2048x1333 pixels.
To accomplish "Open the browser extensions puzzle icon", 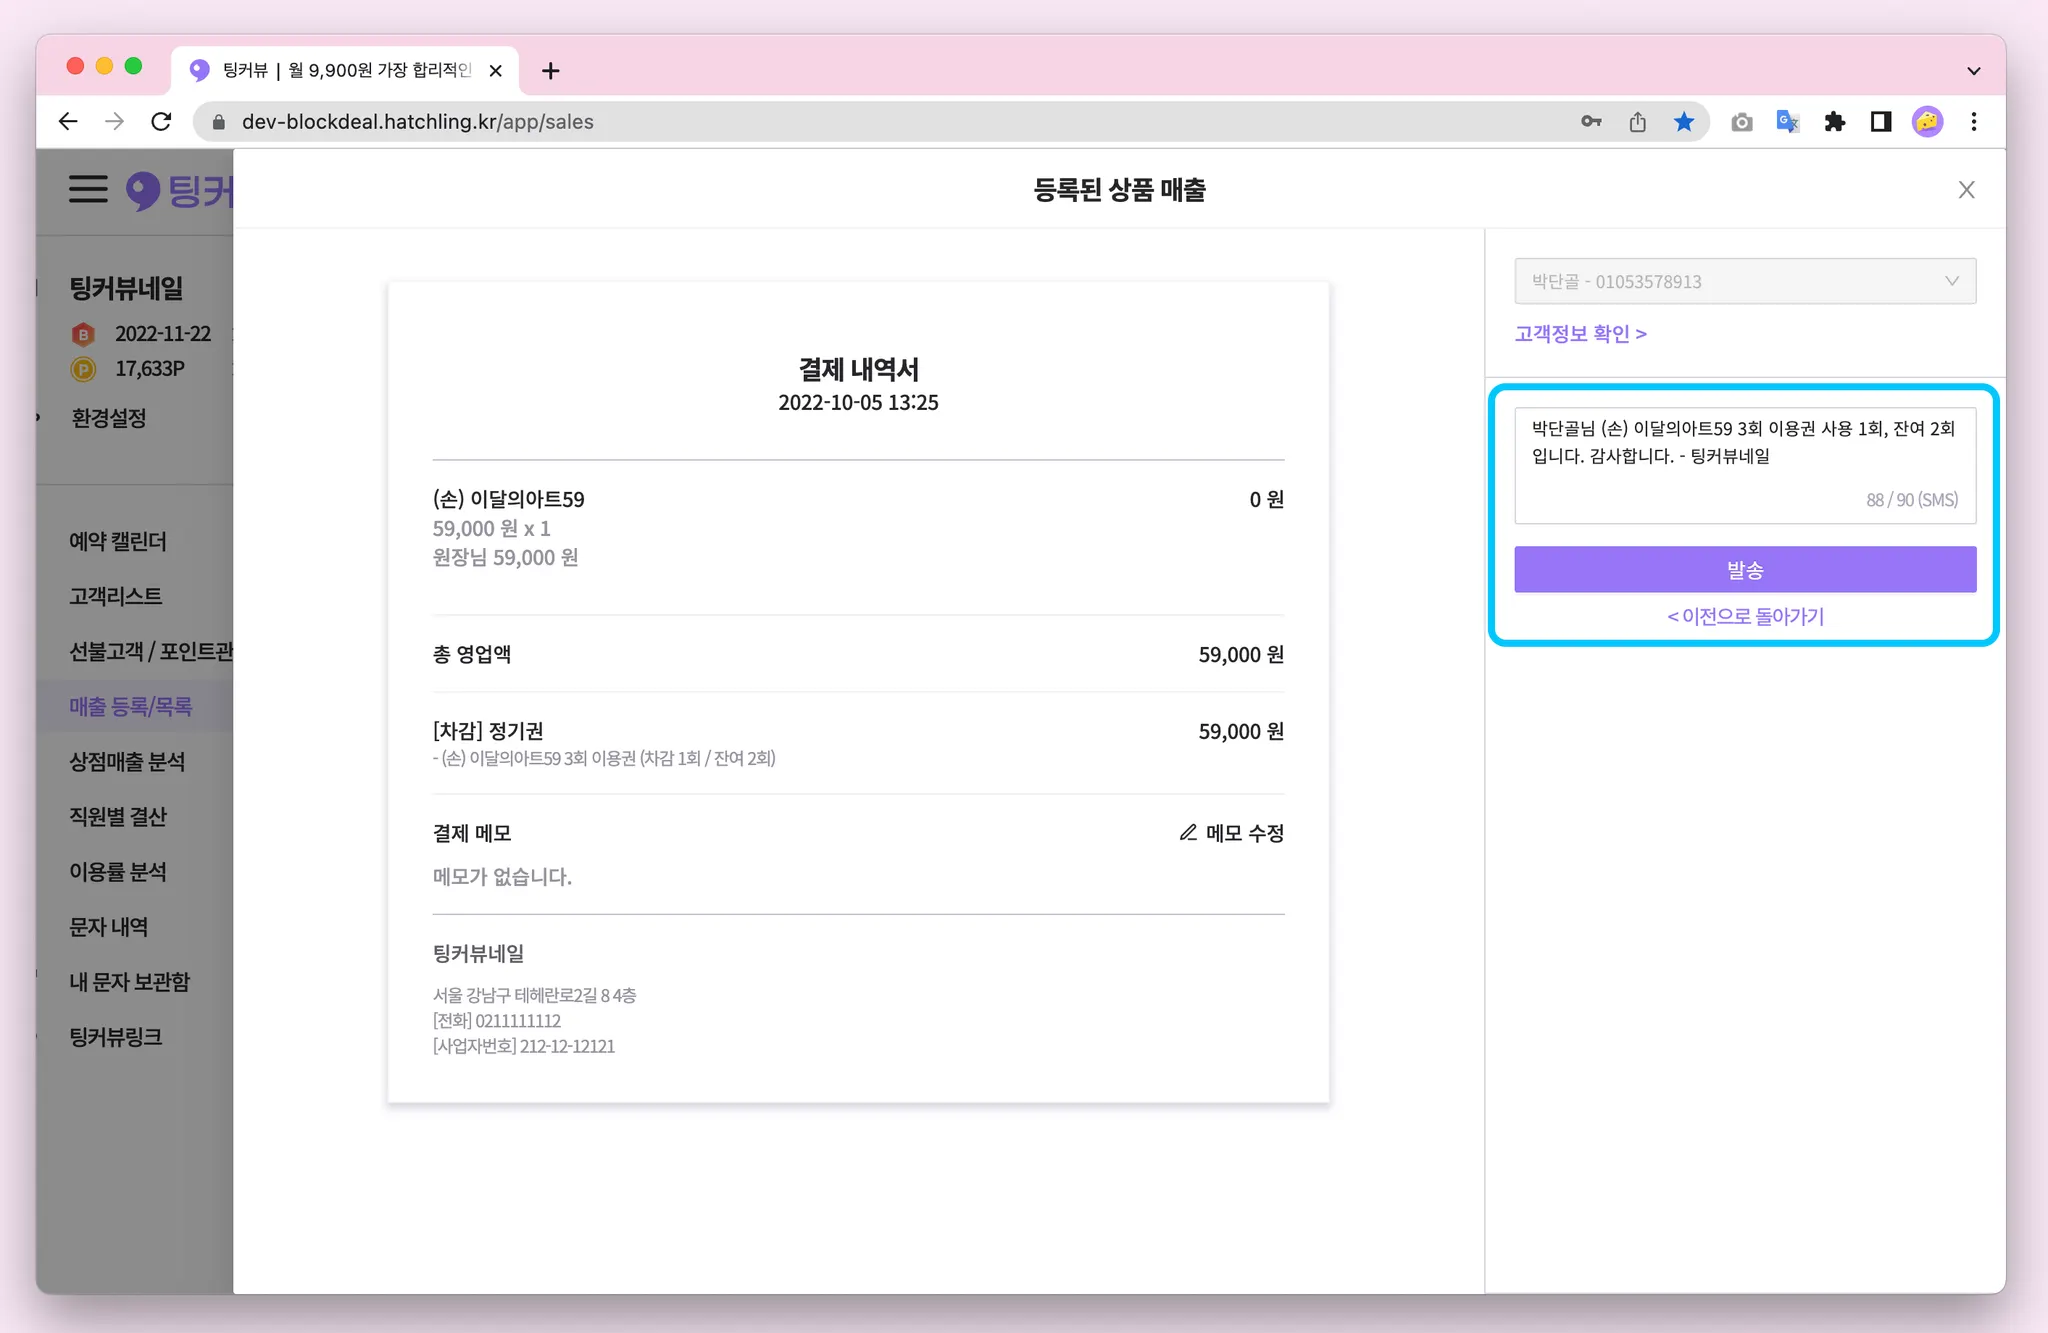I will coord(1834,122).
